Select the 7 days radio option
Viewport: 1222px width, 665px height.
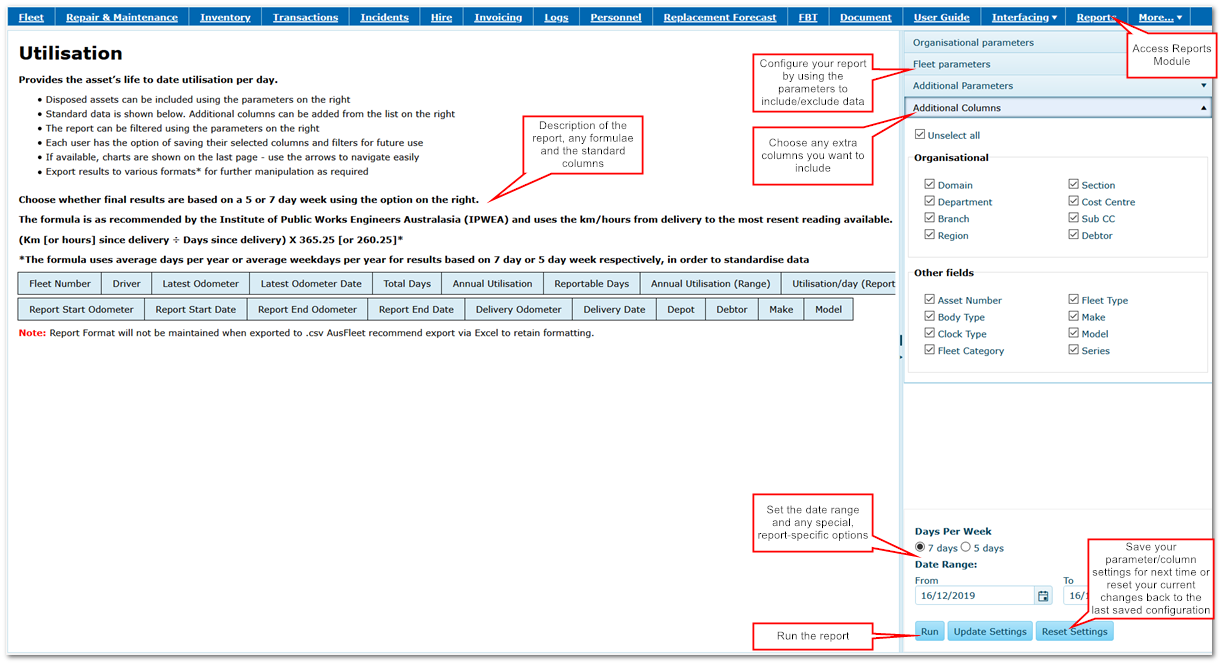pyautogui.click(x=920, y=547)
